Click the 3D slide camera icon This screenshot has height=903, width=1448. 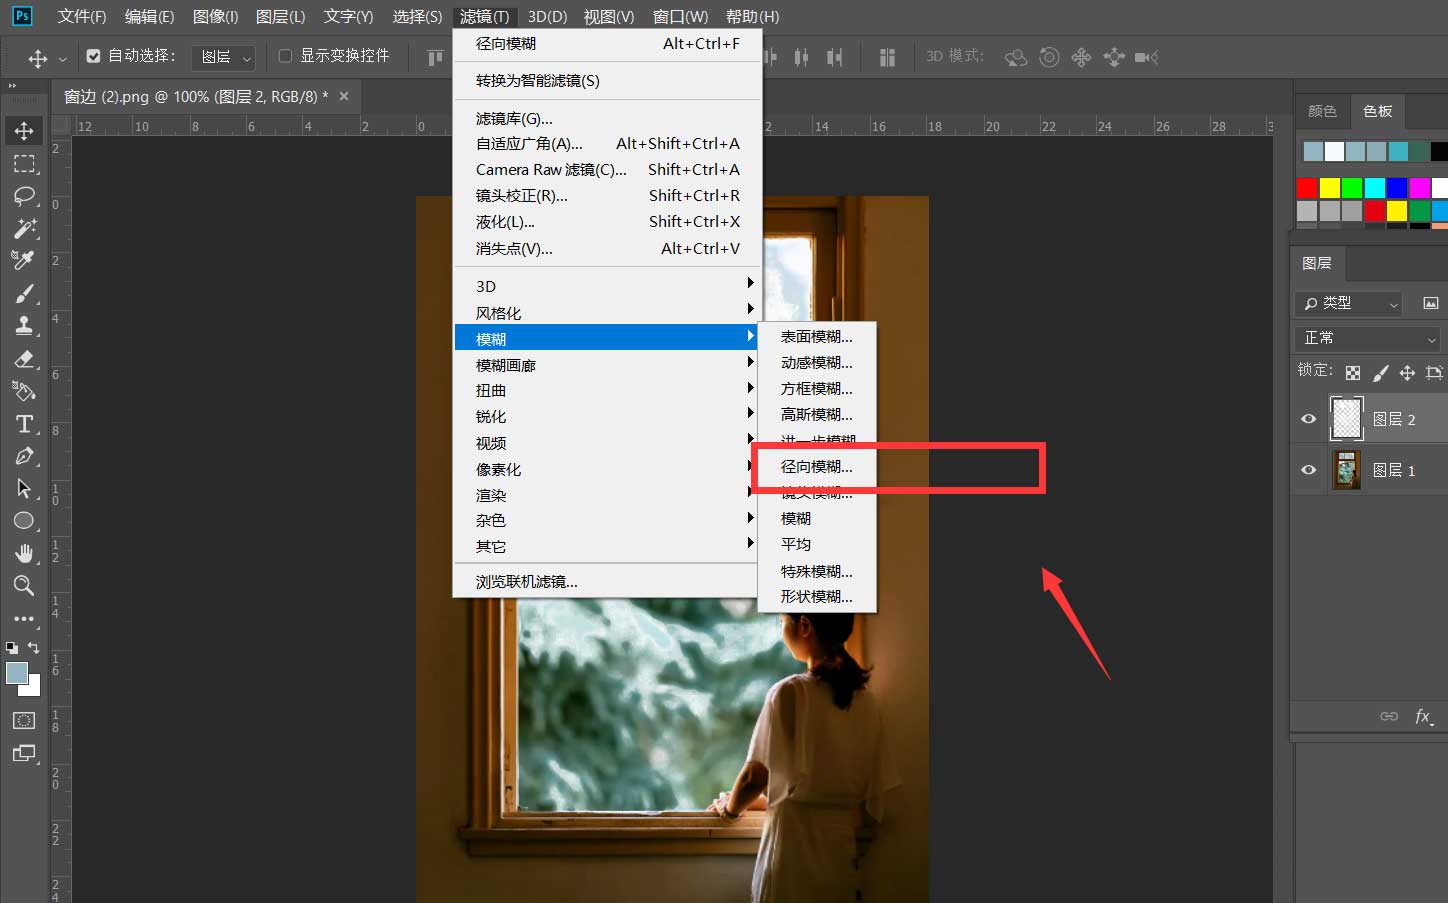pyautogui.click(x=1114, y=57)
